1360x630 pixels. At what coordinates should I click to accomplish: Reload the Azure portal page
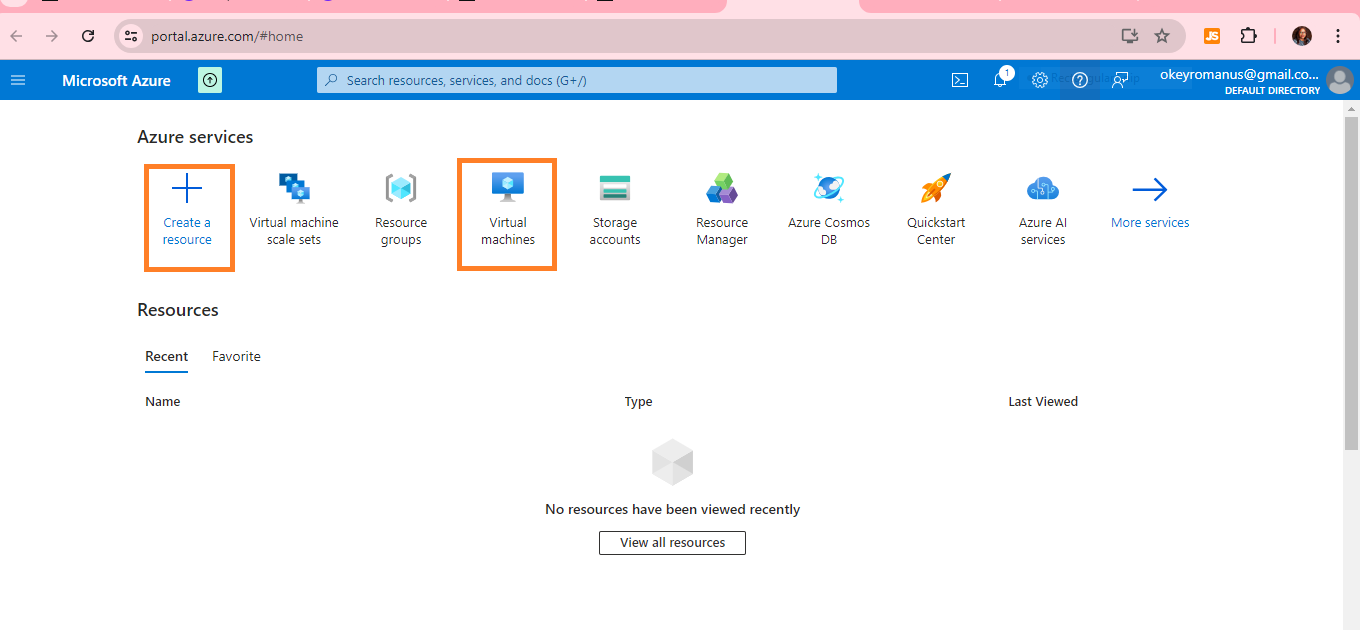pyautogui.click(x=88, y=36)
